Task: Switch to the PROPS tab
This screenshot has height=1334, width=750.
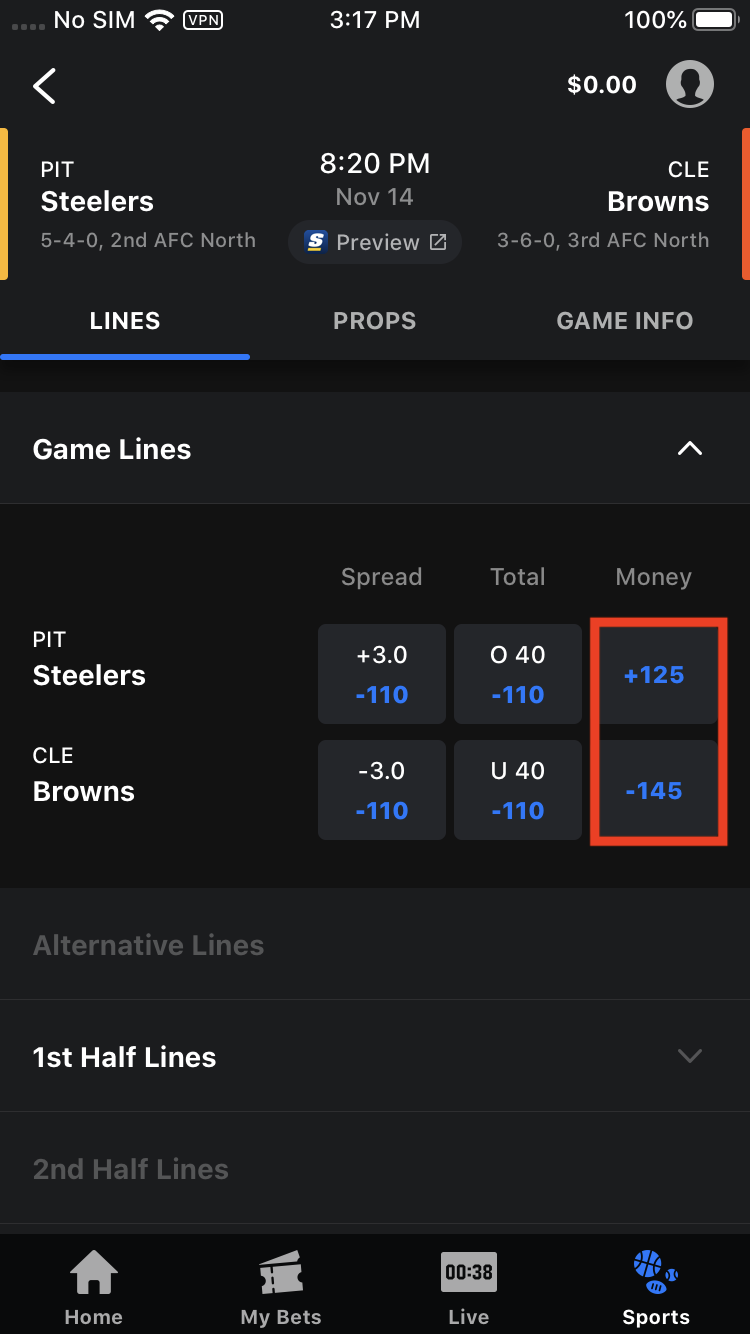Action: click(x=374, y=320)
